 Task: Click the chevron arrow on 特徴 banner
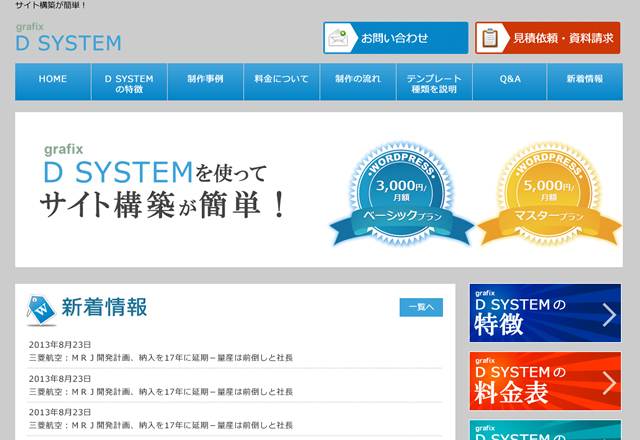609,314
